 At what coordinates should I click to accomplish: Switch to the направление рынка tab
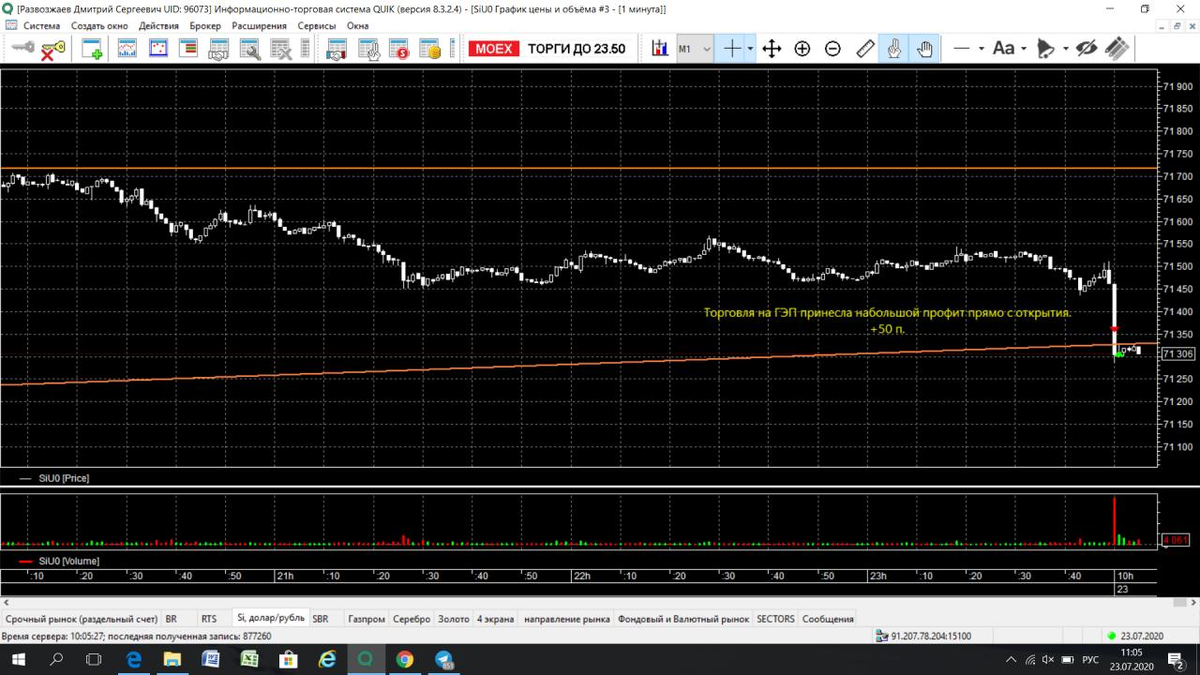(565, 619)
